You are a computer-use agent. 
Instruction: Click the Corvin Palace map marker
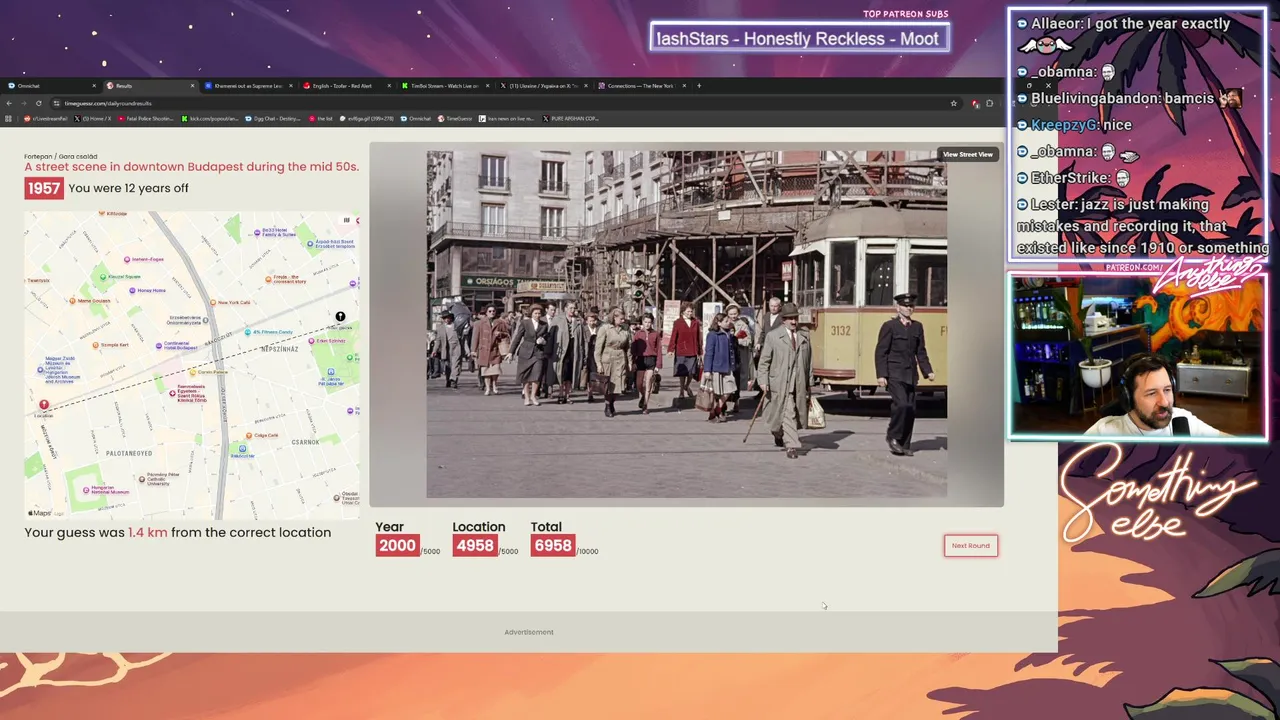195,371
